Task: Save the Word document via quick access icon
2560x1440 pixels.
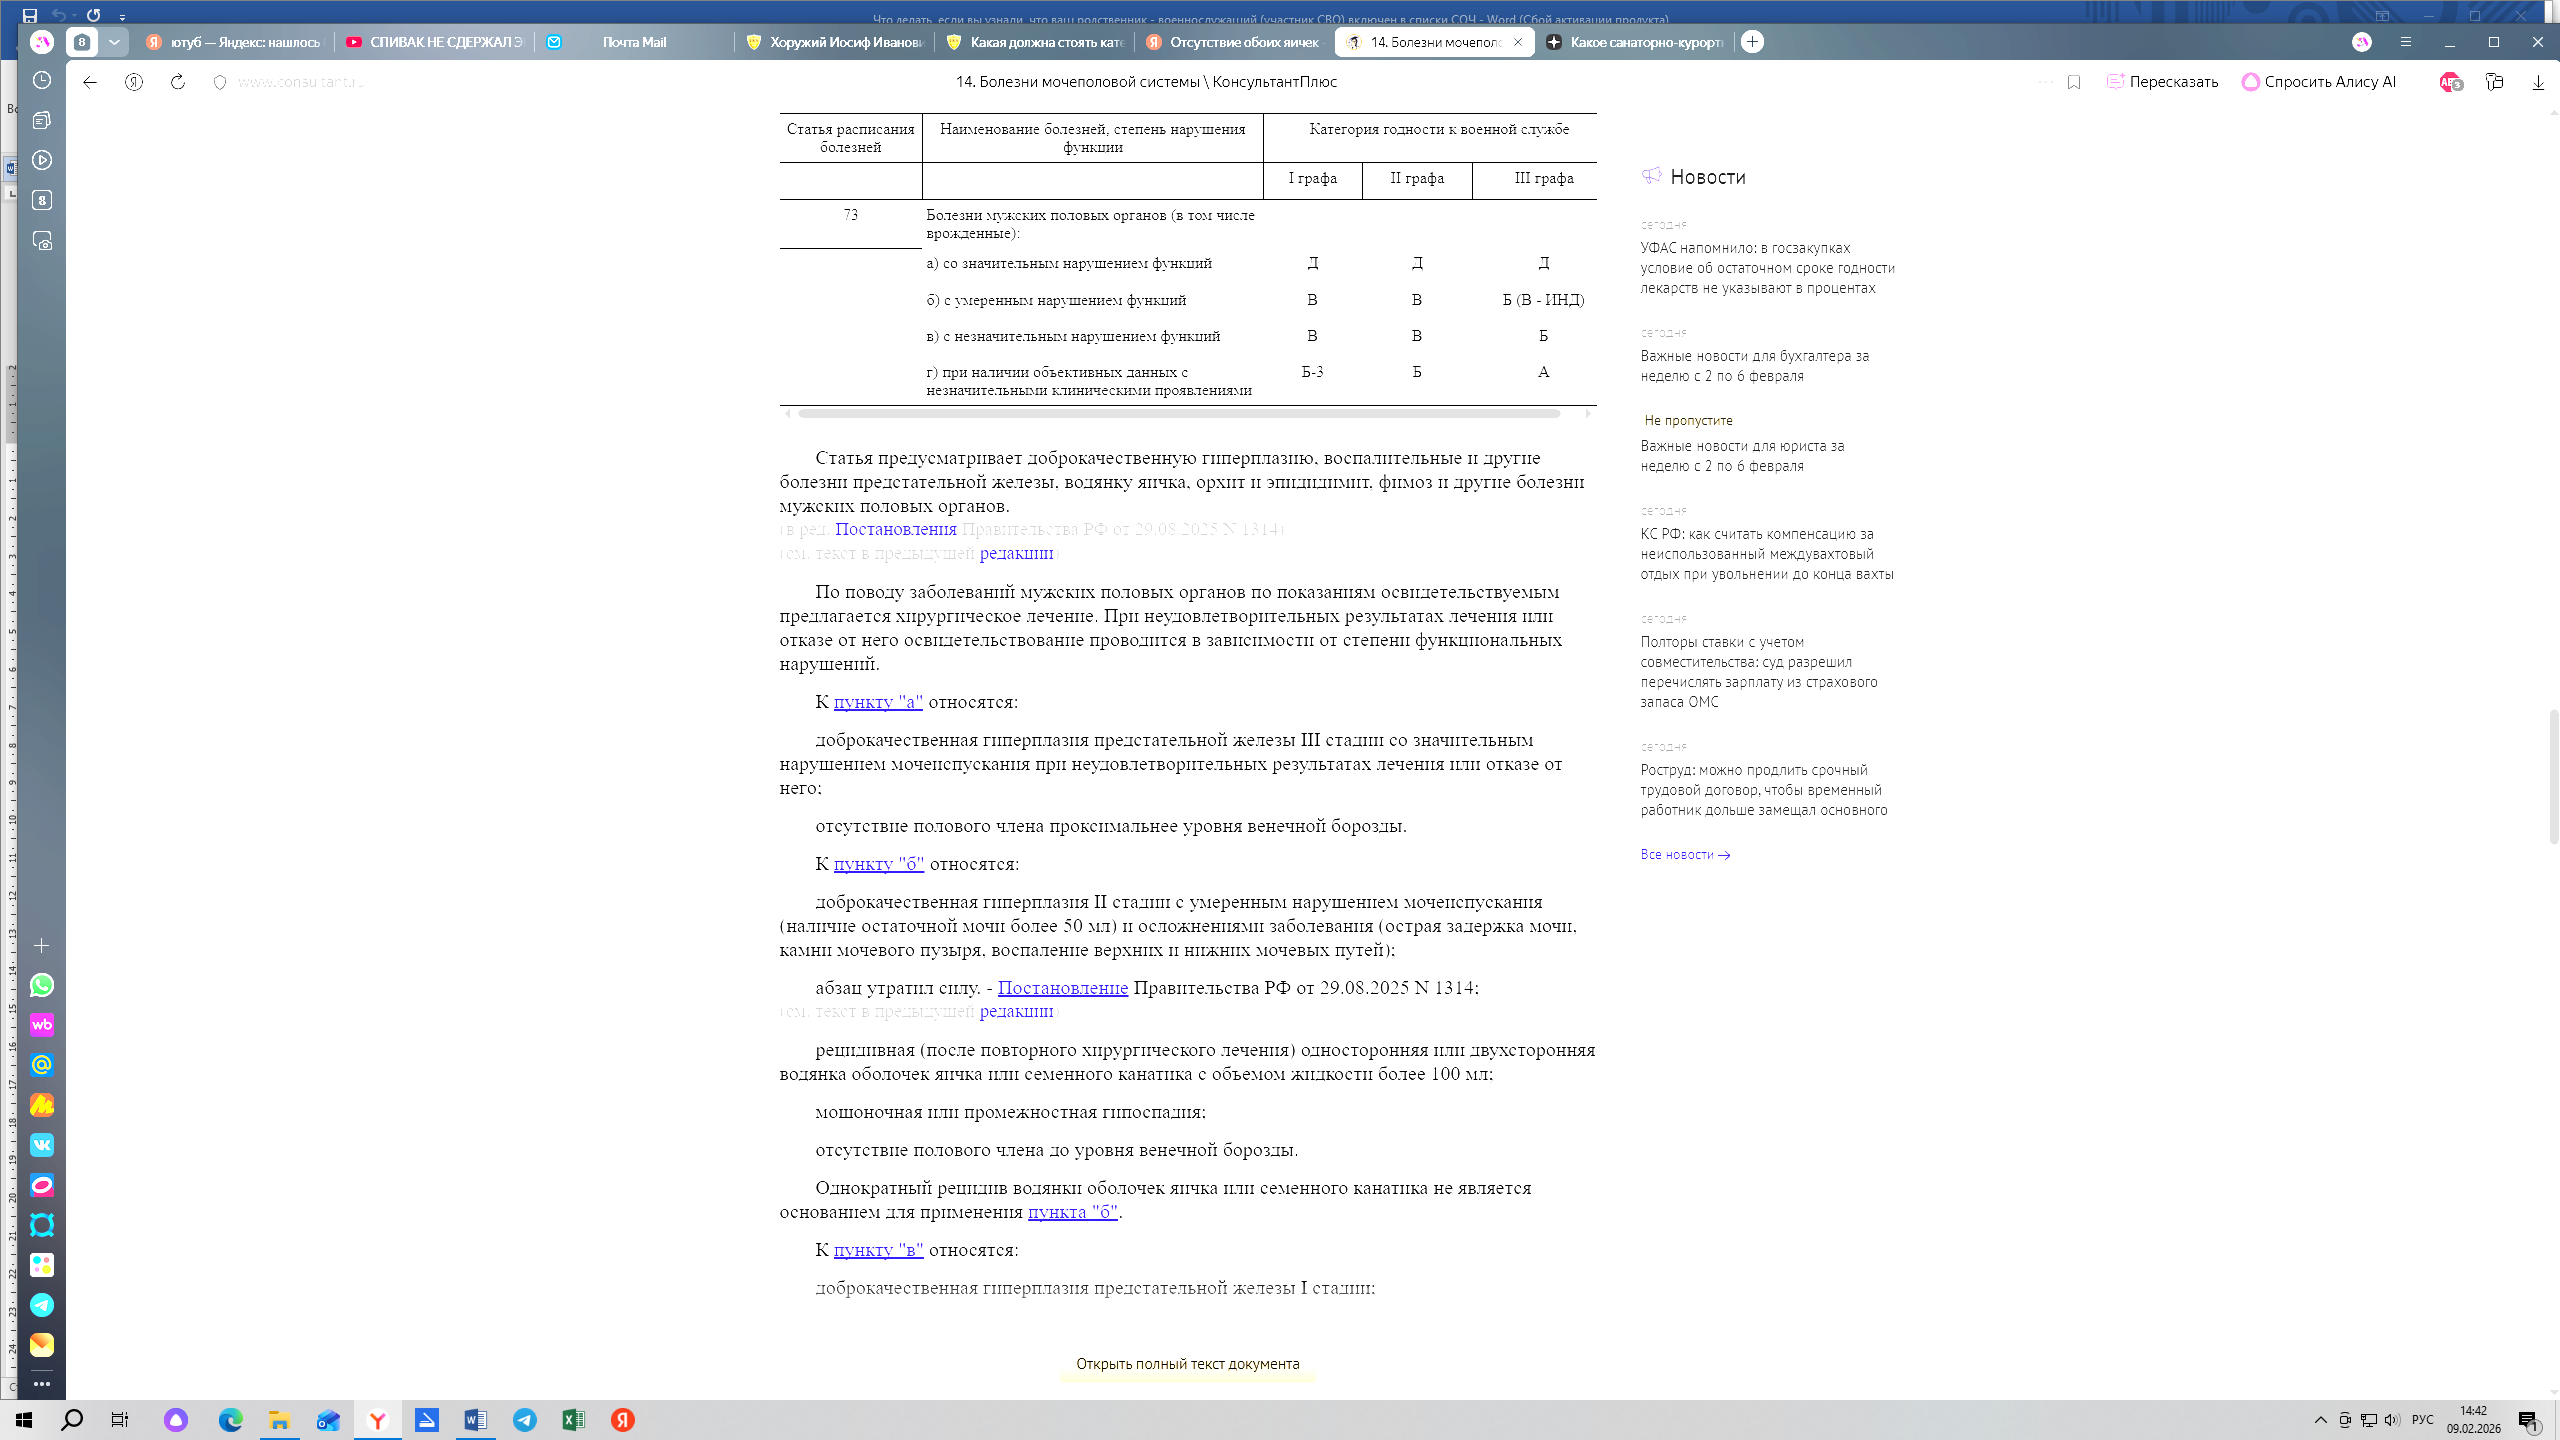Action: (x=30, y=15)
